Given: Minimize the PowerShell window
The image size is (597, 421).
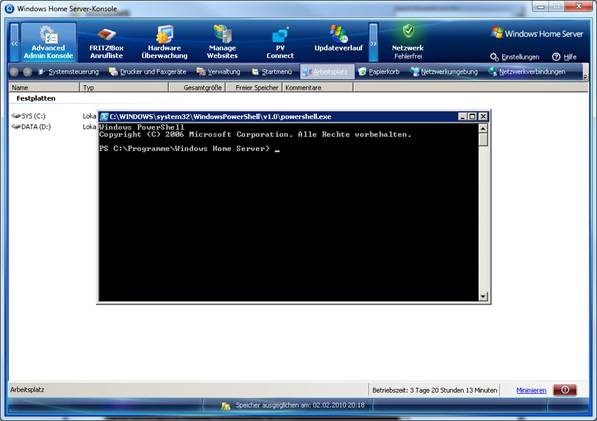Looking at the screenshot, I should (x=462, y=116).
